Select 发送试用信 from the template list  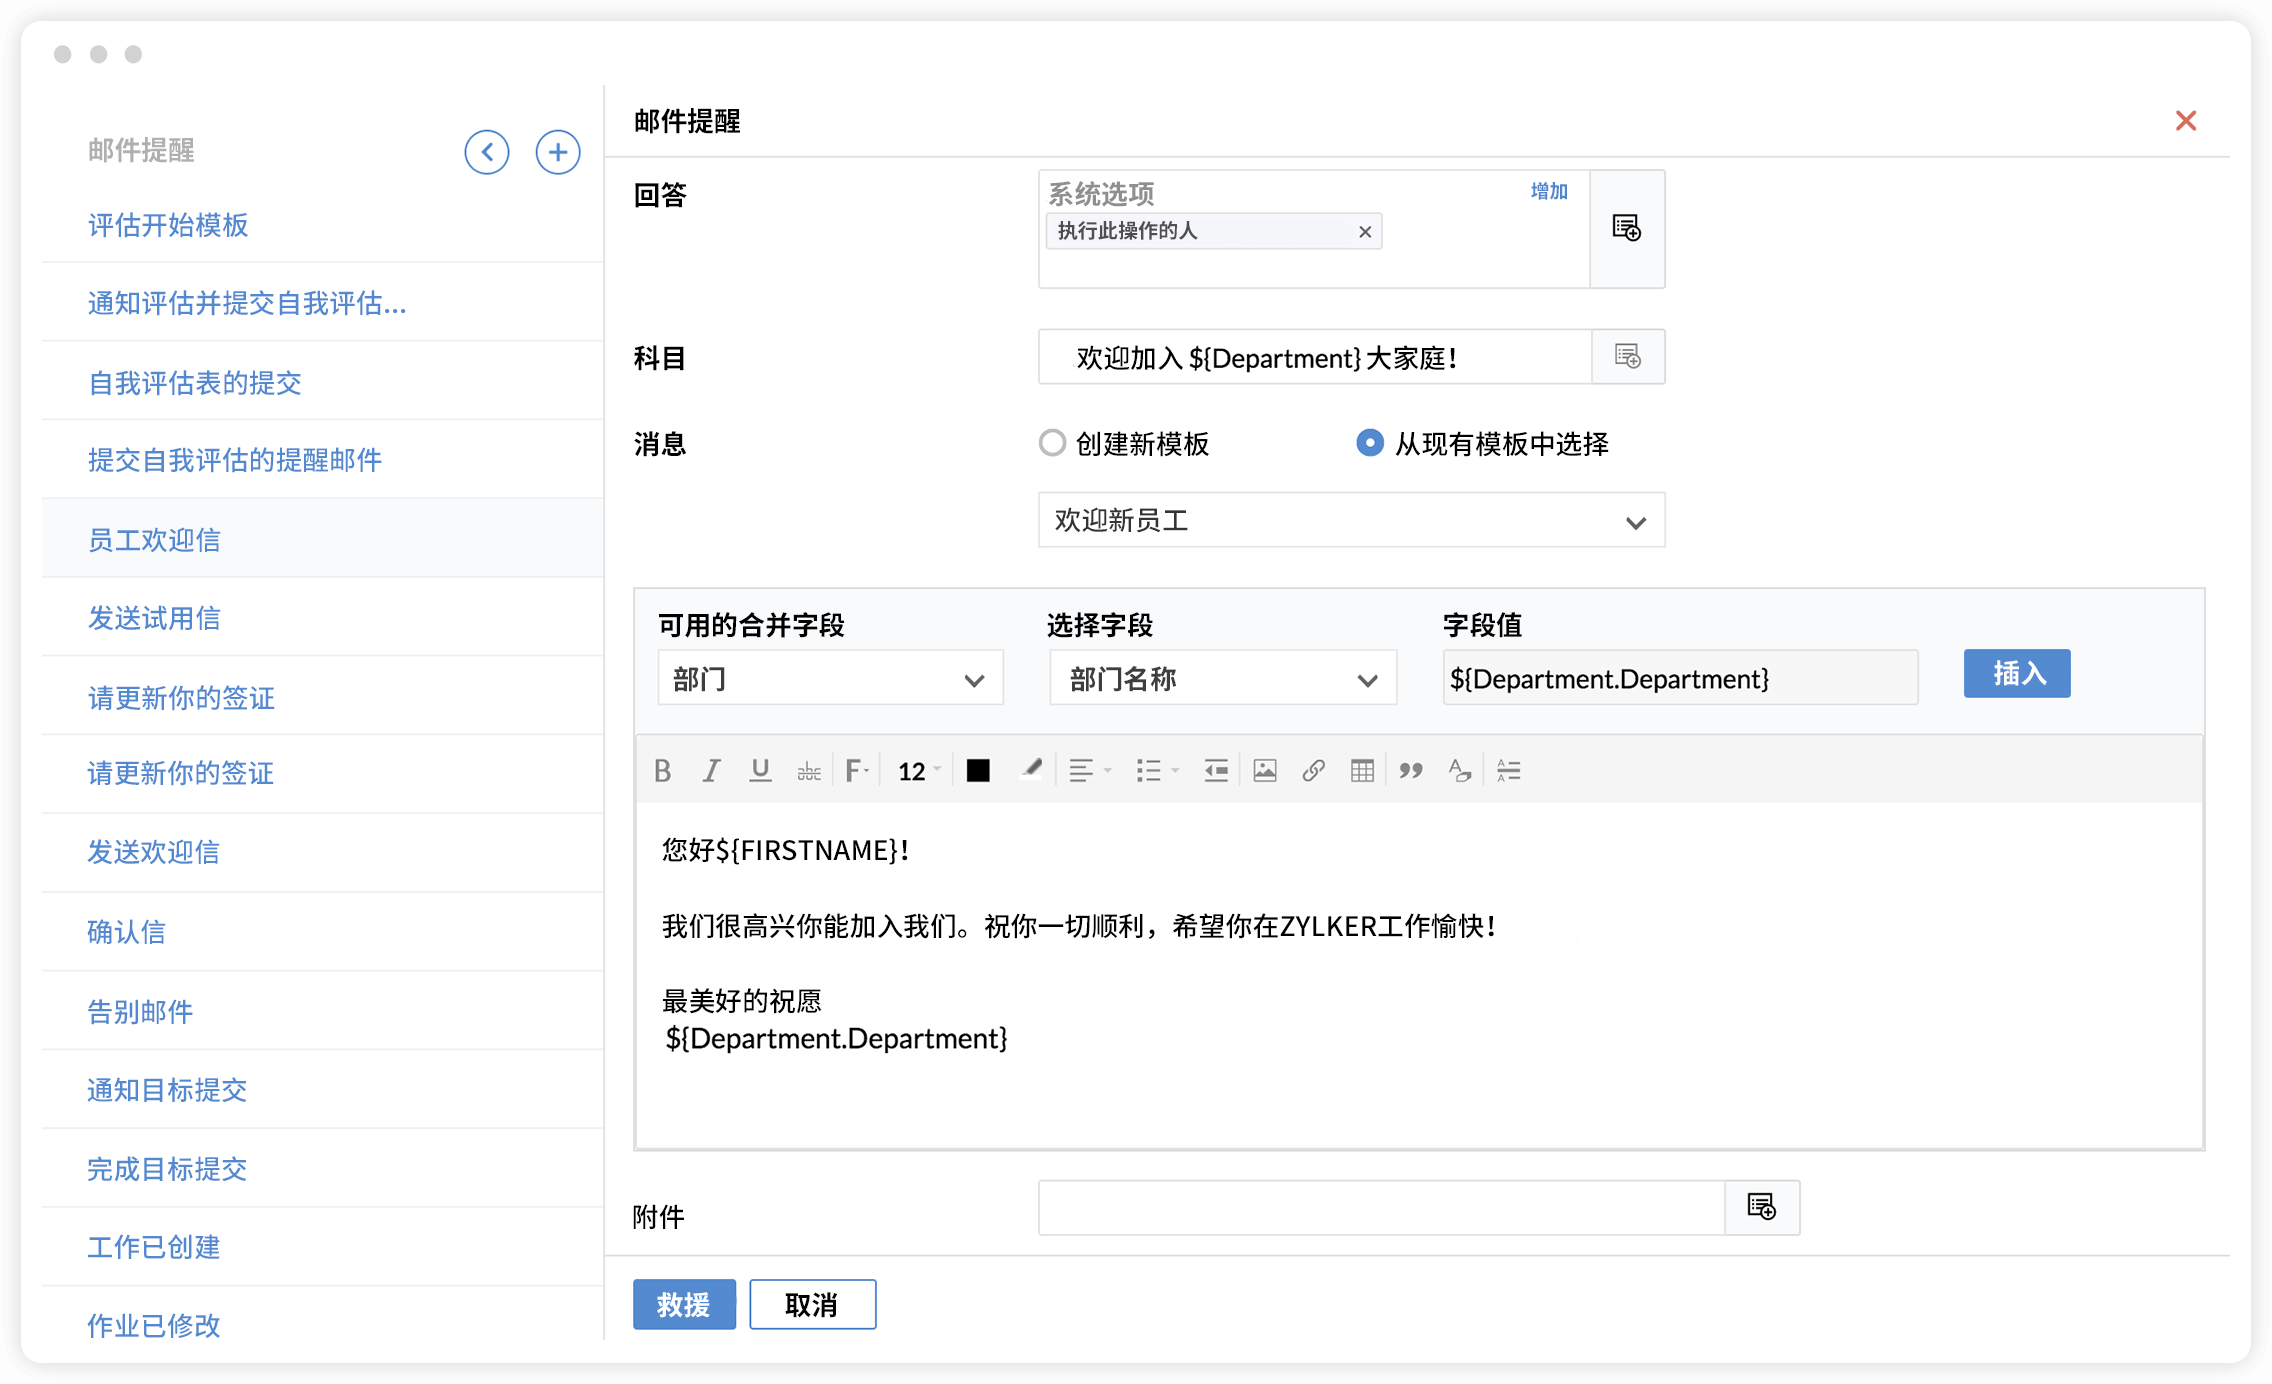pyautogui.click(x=154, y=618)
